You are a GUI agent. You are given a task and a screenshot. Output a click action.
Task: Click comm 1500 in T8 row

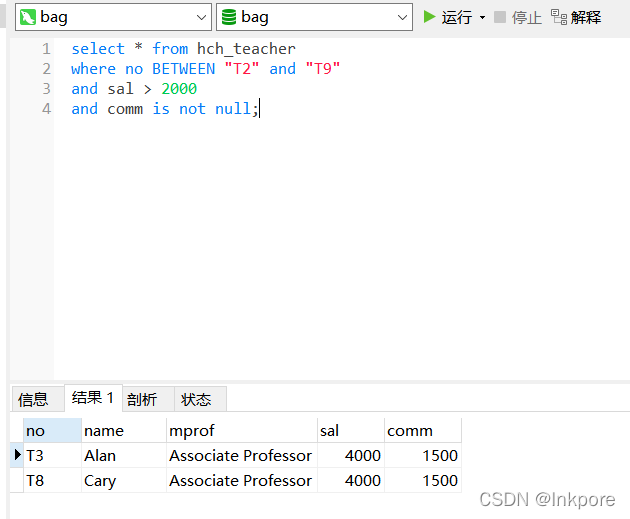coord(423,480)
